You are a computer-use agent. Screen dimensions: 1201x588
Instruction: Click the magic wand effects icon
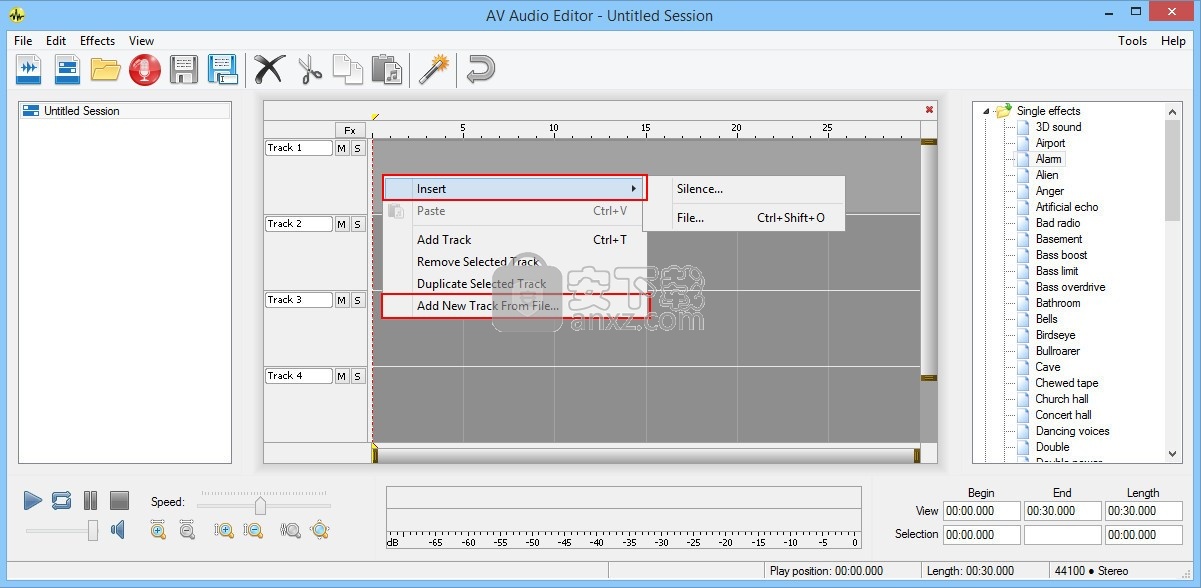pyautogui.click(x=434, y=69)
